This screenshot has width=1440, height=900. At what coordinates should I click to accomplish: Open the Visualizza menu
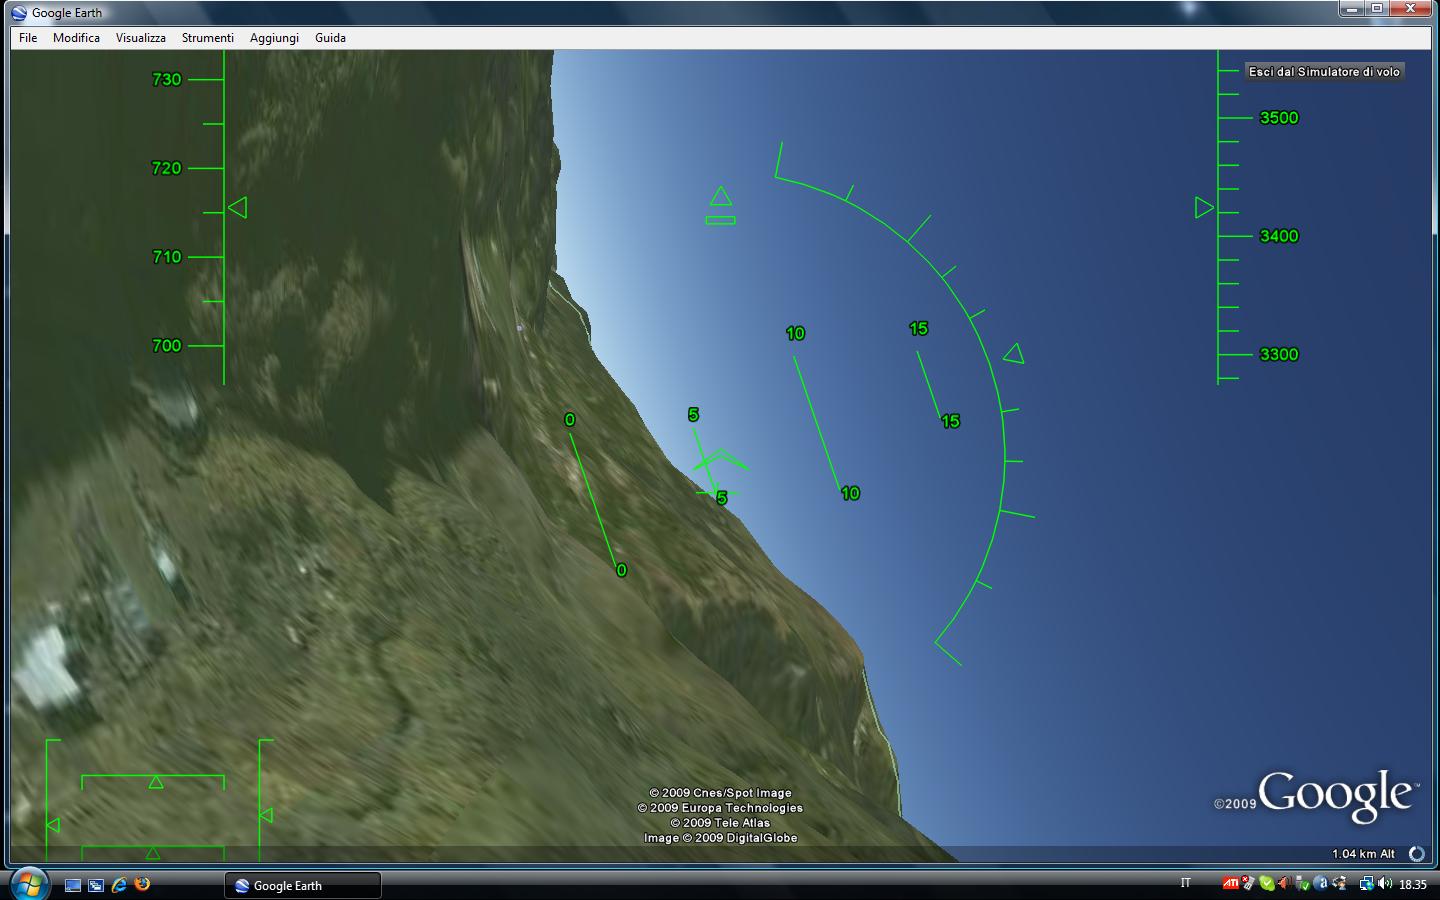click(x=140, y=38)
